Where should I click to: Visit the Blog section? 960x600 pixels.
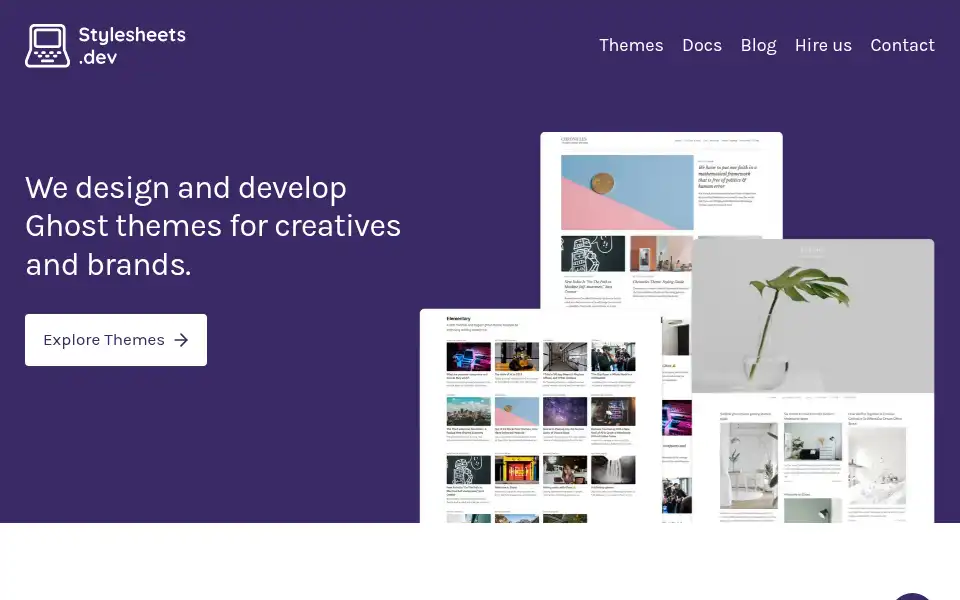758,45
